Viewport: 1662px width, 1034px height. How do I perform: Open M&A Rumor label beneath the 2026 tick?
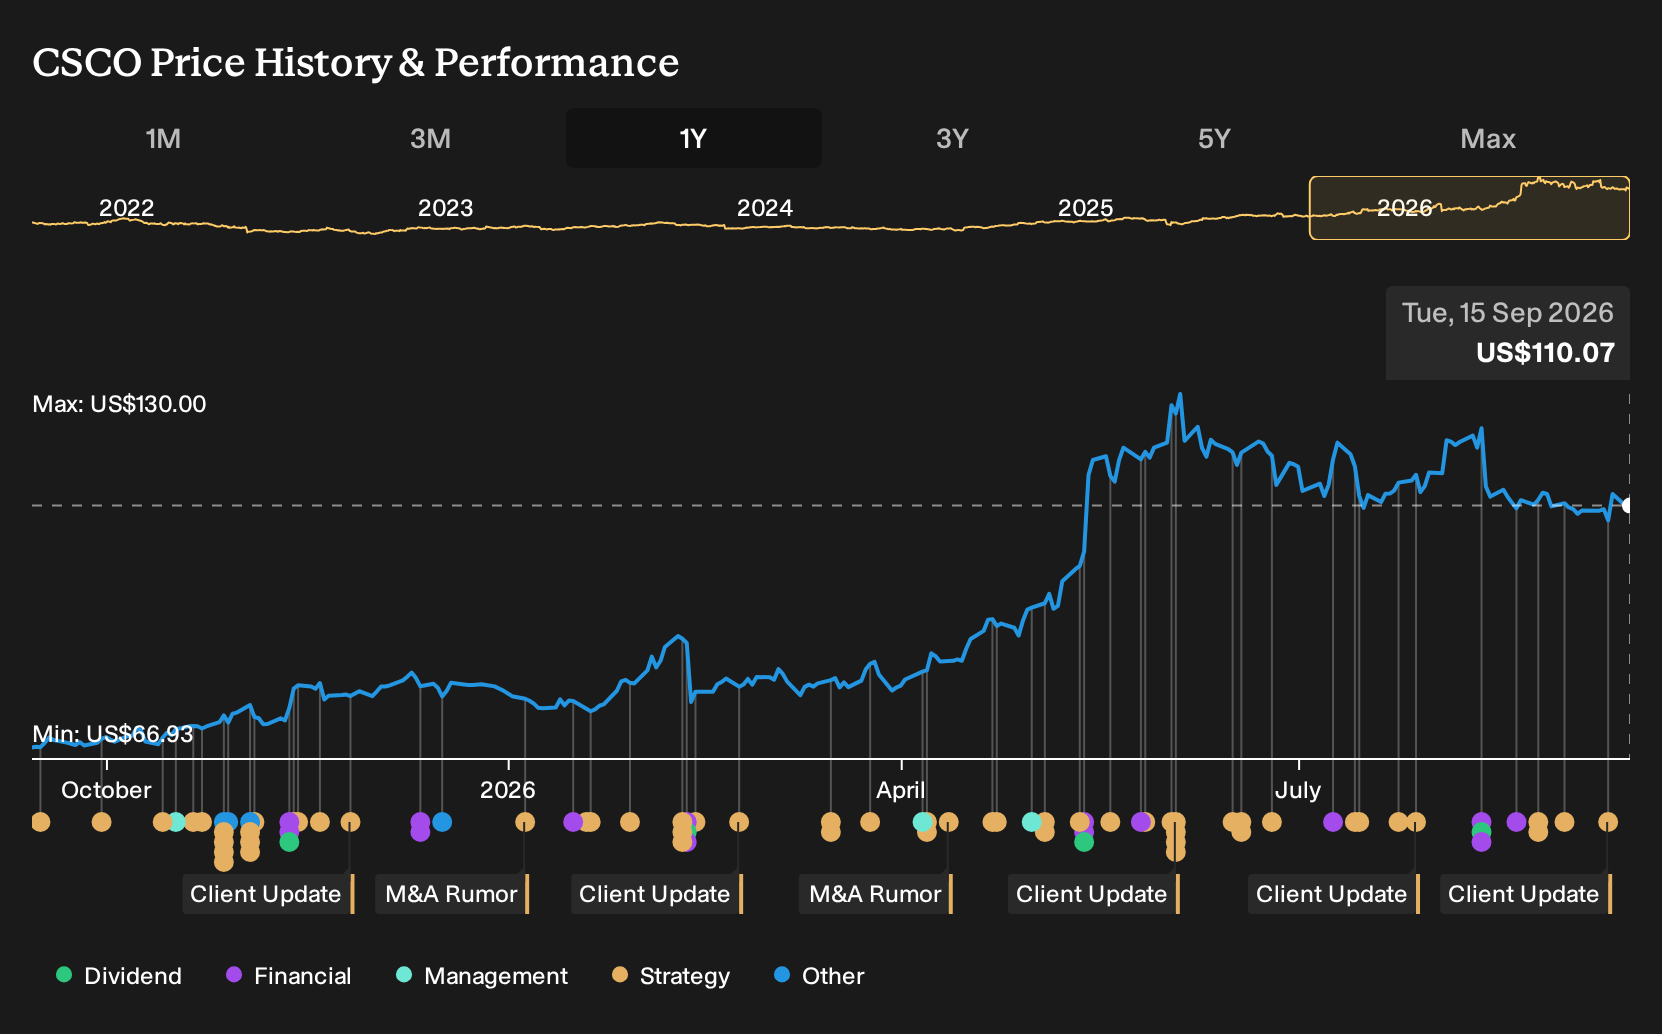[452, 894]
